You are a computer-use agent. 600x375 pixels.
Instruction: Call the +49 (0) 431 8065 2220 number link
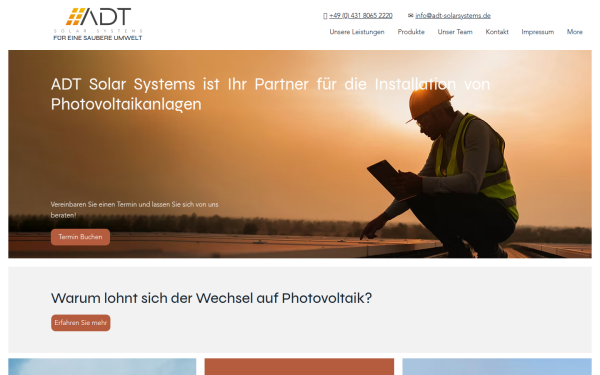361,16
